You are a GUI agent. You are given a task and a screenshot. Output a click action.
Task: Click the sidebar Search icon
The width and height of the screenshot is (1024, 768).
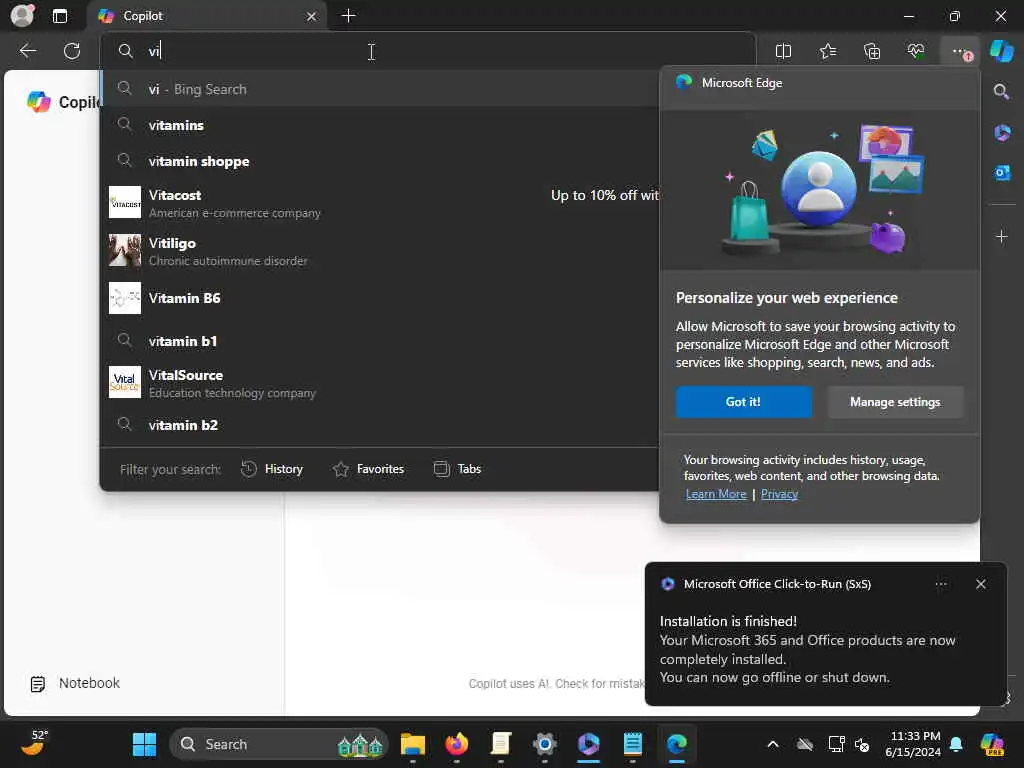[x=1001, y=91]
